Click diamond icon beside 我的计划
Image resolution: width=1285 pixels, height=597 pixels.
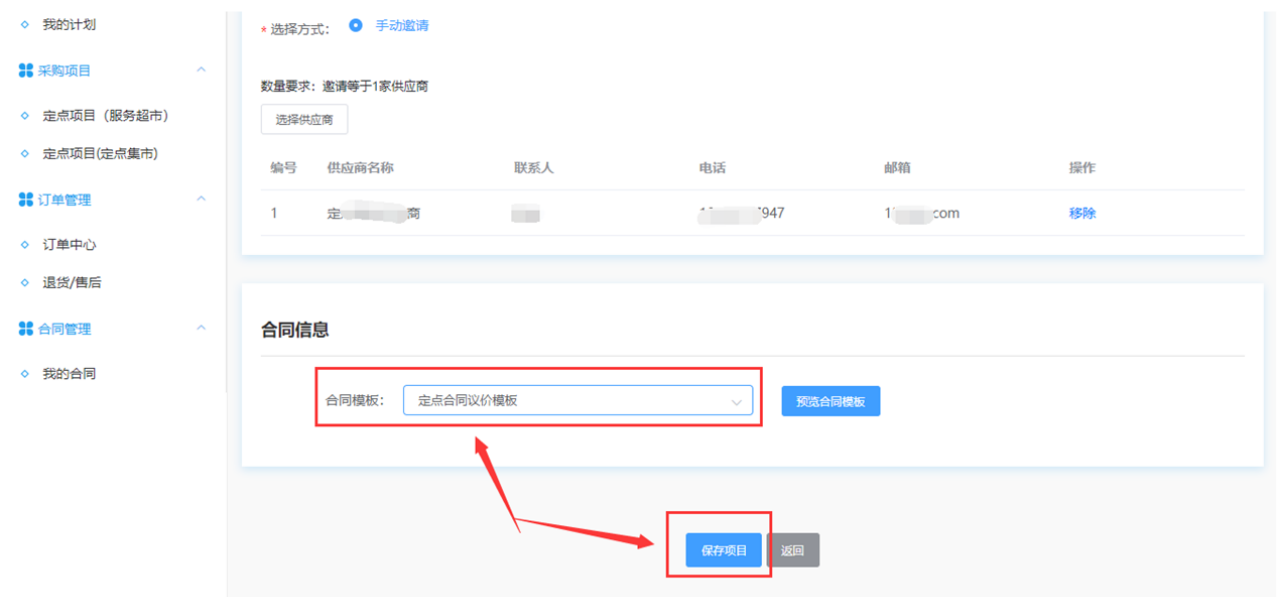tap(25, 25)
